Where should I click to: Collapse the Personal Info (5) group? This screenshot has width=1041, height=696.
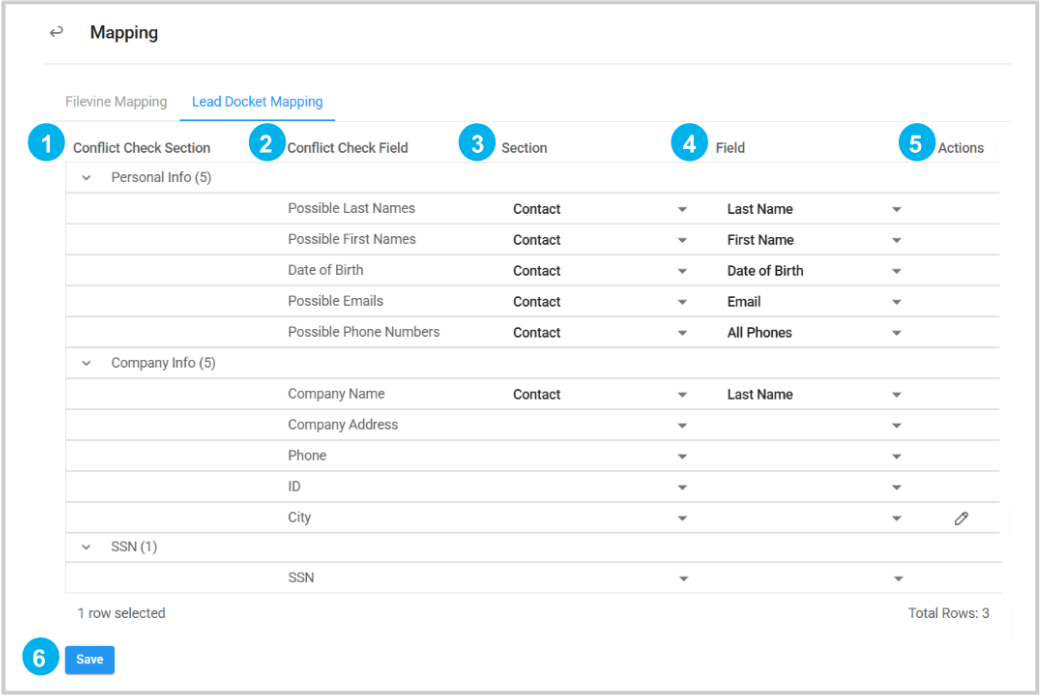click(x=86, y=178)
